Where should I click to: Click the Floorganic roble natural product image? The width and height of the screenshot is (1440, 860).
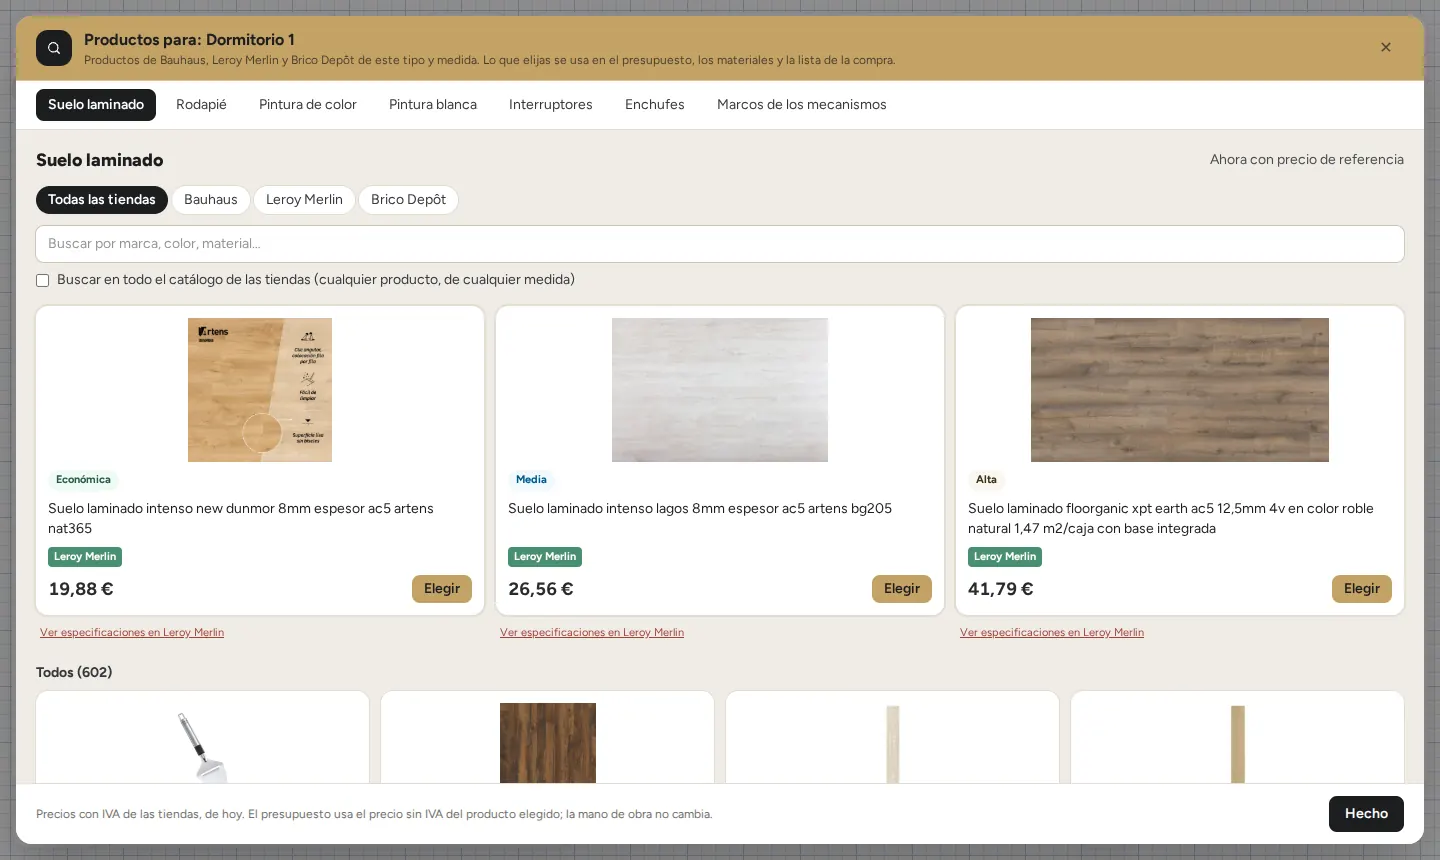click(1180, 390)
